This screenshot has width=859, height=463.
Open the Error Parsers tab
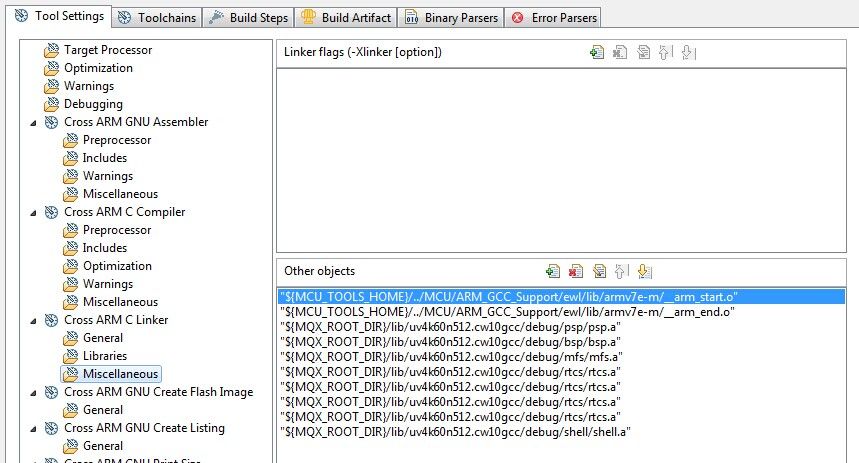[x=553, y=18]
